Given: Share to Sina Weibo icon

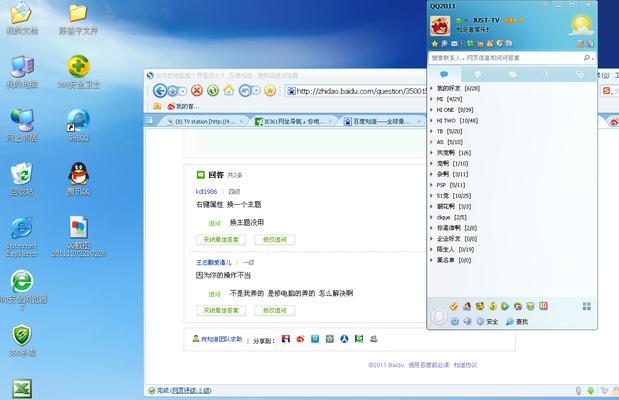Looking at the screenshot, I should point(300,339).
